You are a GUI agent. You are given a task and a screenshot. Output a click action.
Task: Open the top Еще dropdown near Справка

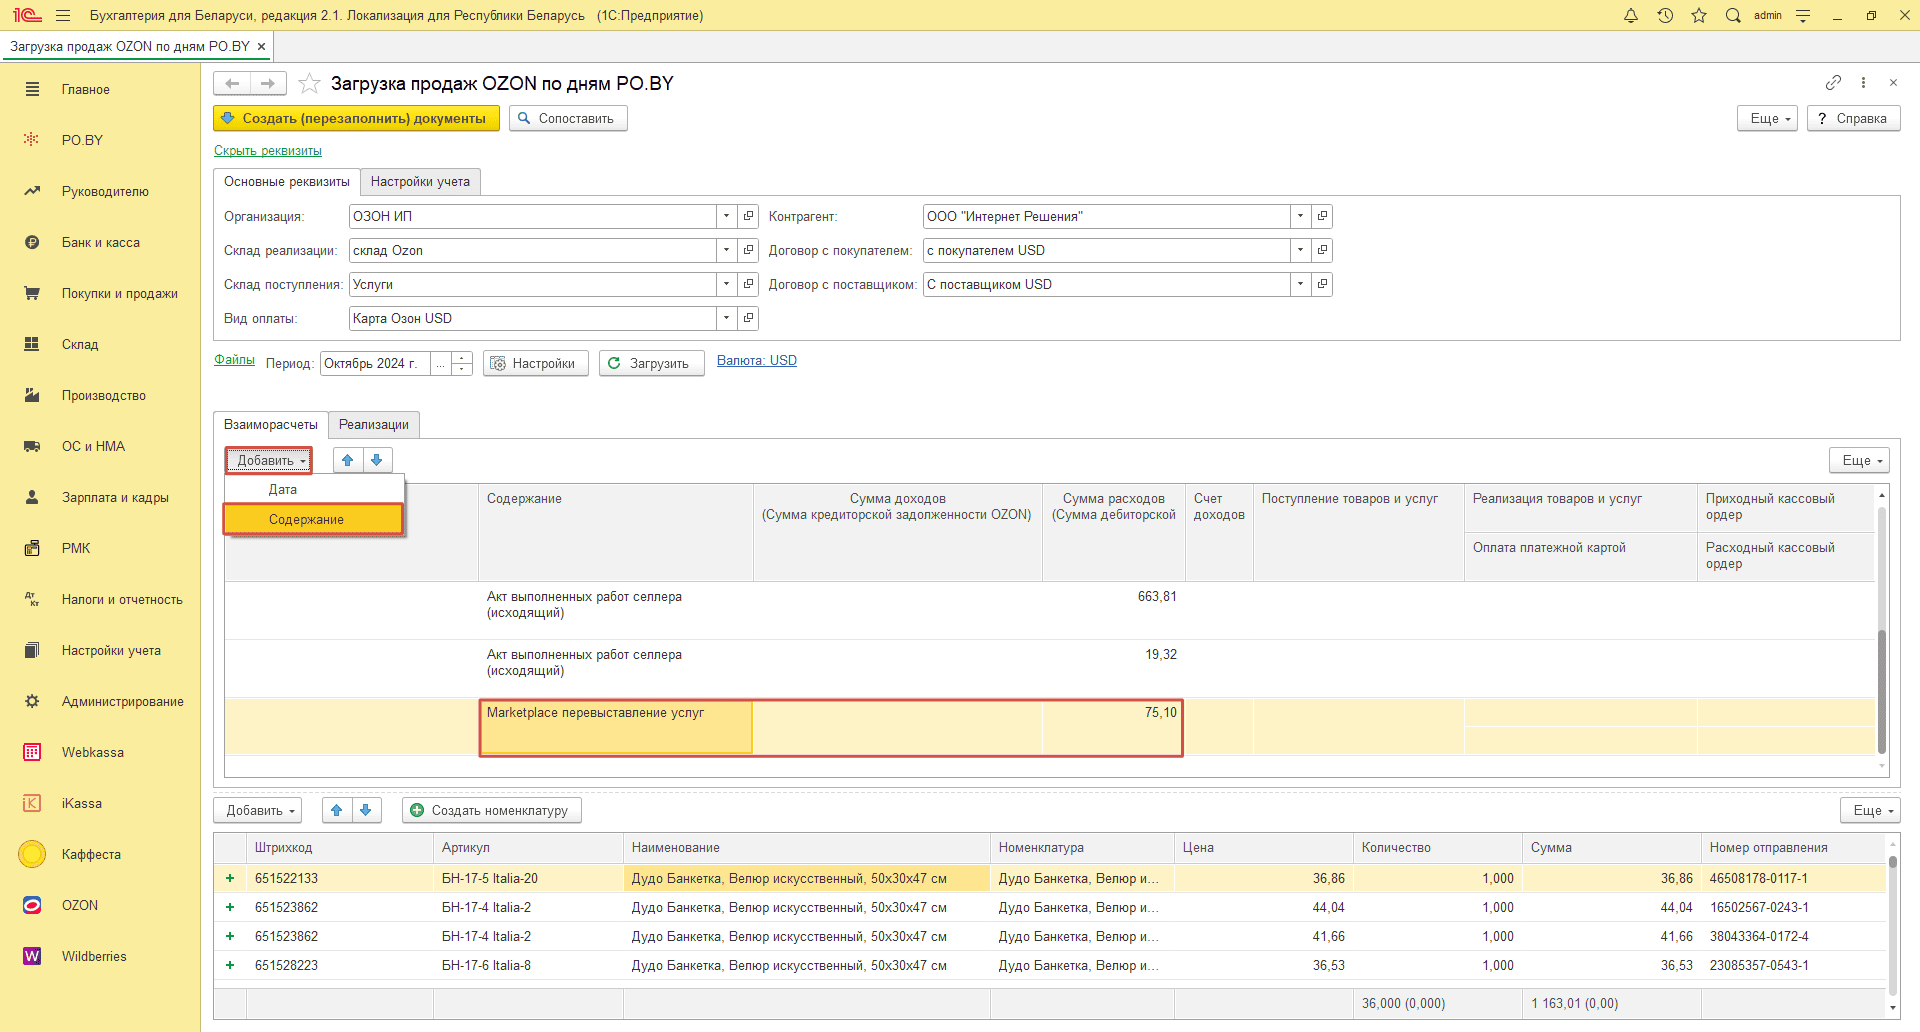click(x=1768, y=118)
